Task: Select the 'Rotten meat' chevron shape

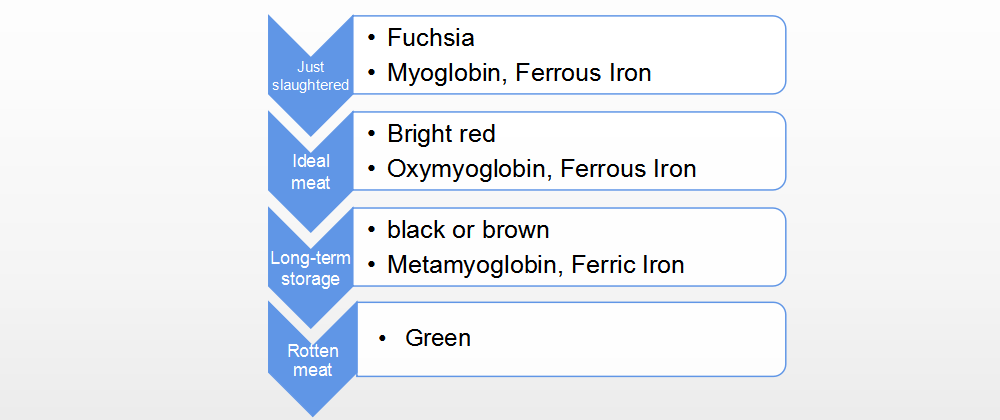Action: point(312,360)
